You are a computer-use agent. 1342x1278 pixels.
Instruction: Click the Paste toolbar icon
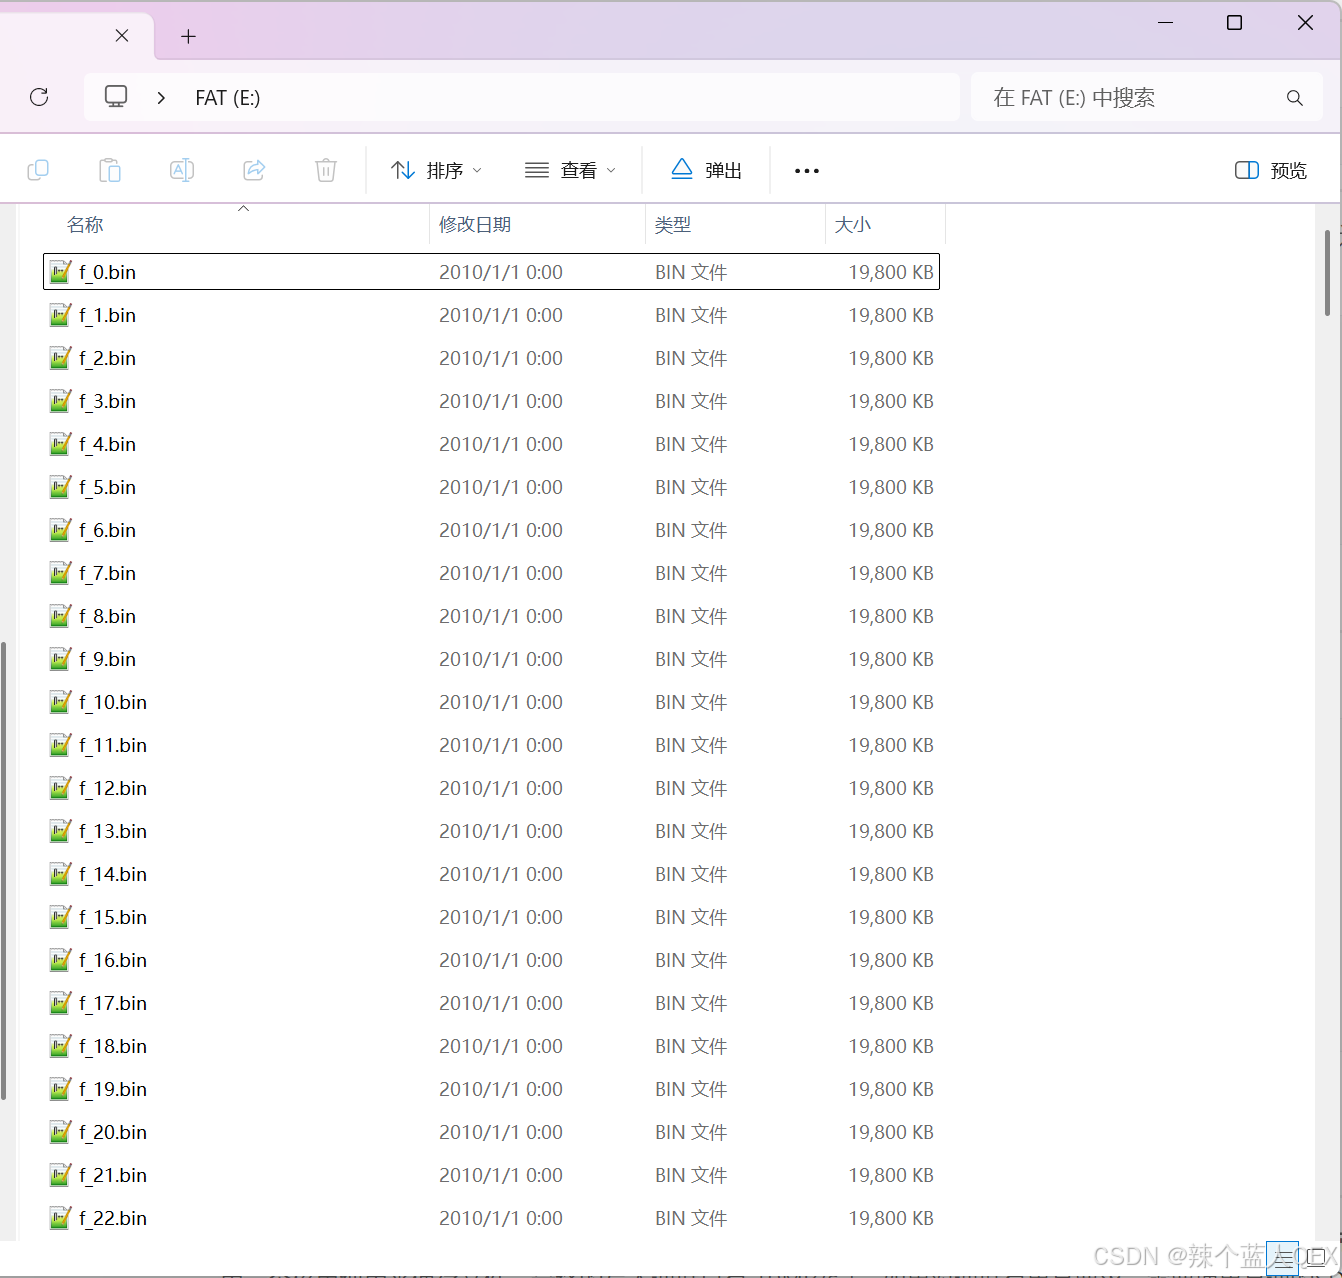pyautogui.click(x=110, y=170)
